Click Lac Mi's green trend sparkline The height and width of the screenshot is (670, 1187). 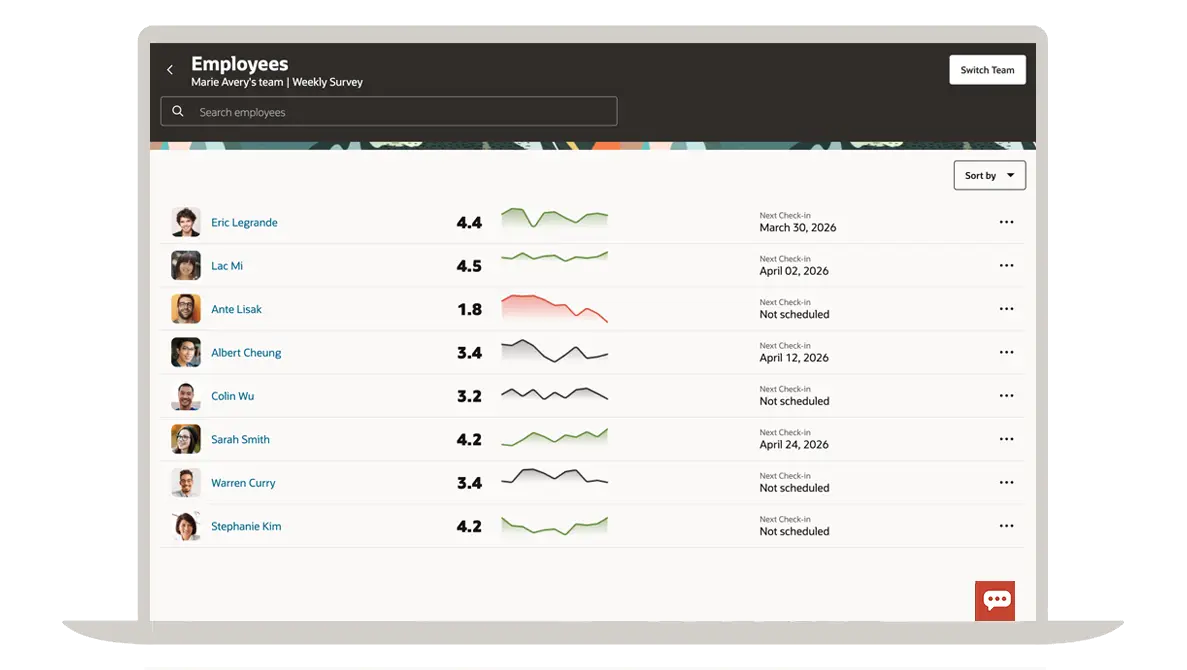coord(554,257)
